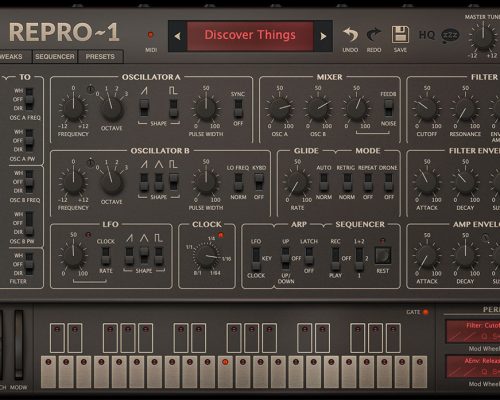500x400 pixels.
Task: Toggle the OSC A FREQ modulation routing switch
Action: pyautogui.click(x=29, y=99)
